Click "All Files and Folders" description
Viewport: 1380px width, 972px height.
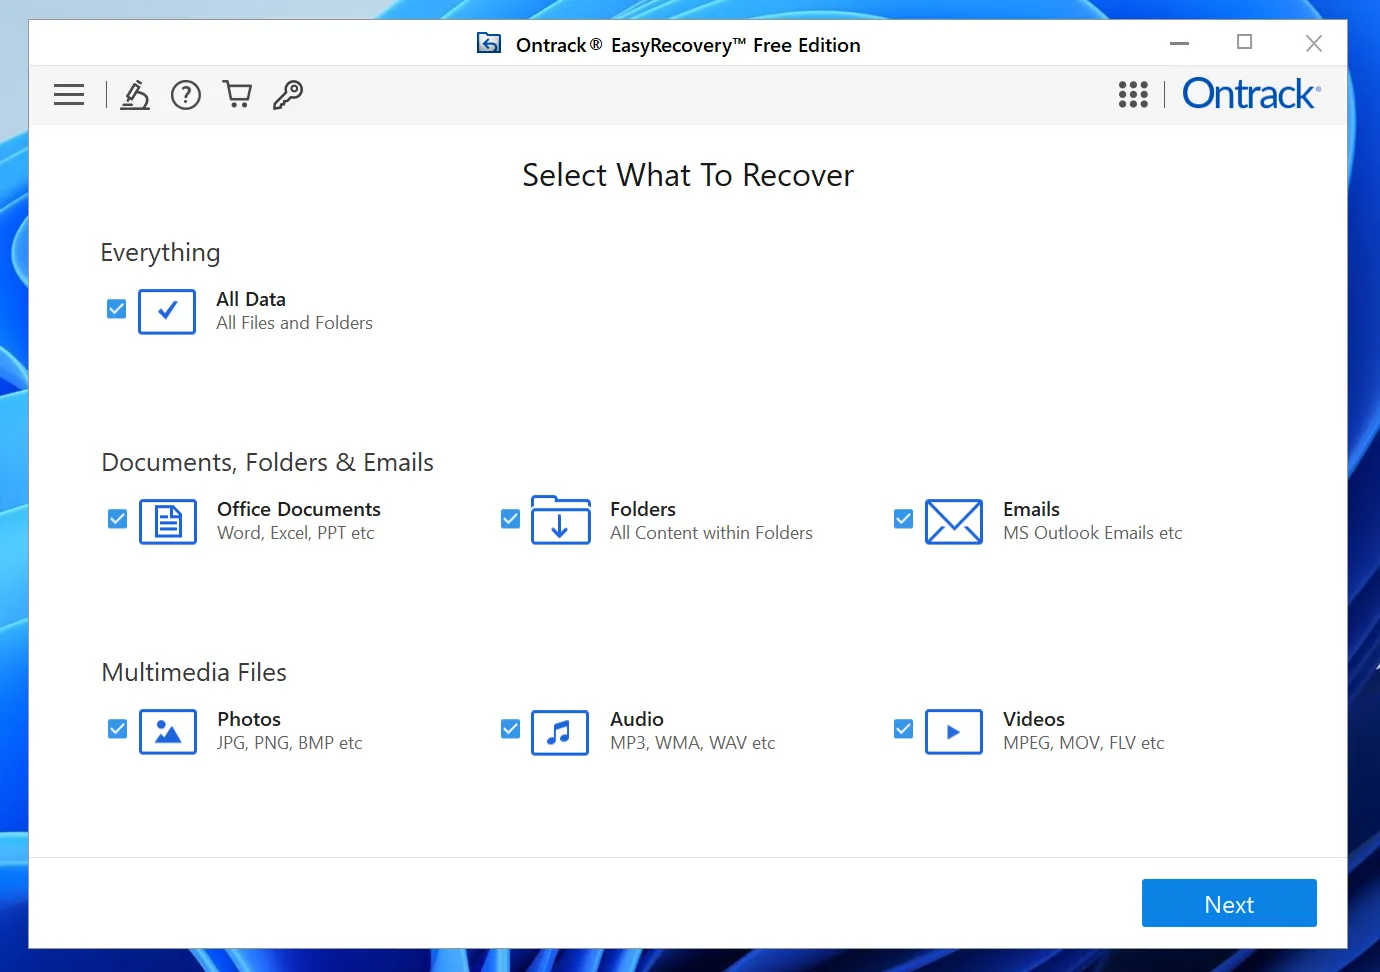tap(294, 323)
